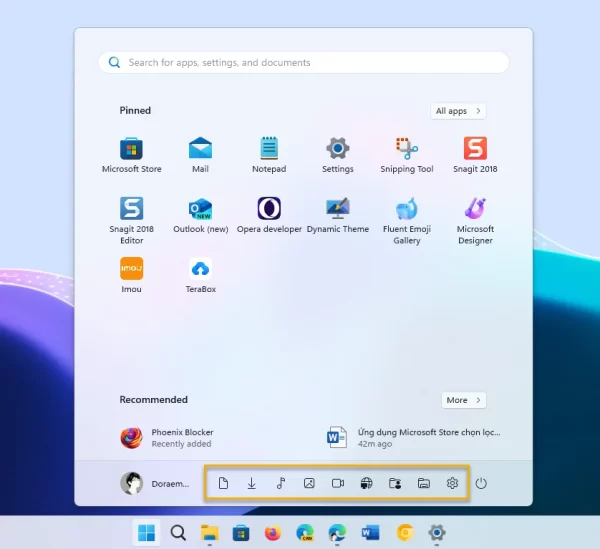Open Personal folder shortcut
The image size is (600, 549).
pos(395,483)
